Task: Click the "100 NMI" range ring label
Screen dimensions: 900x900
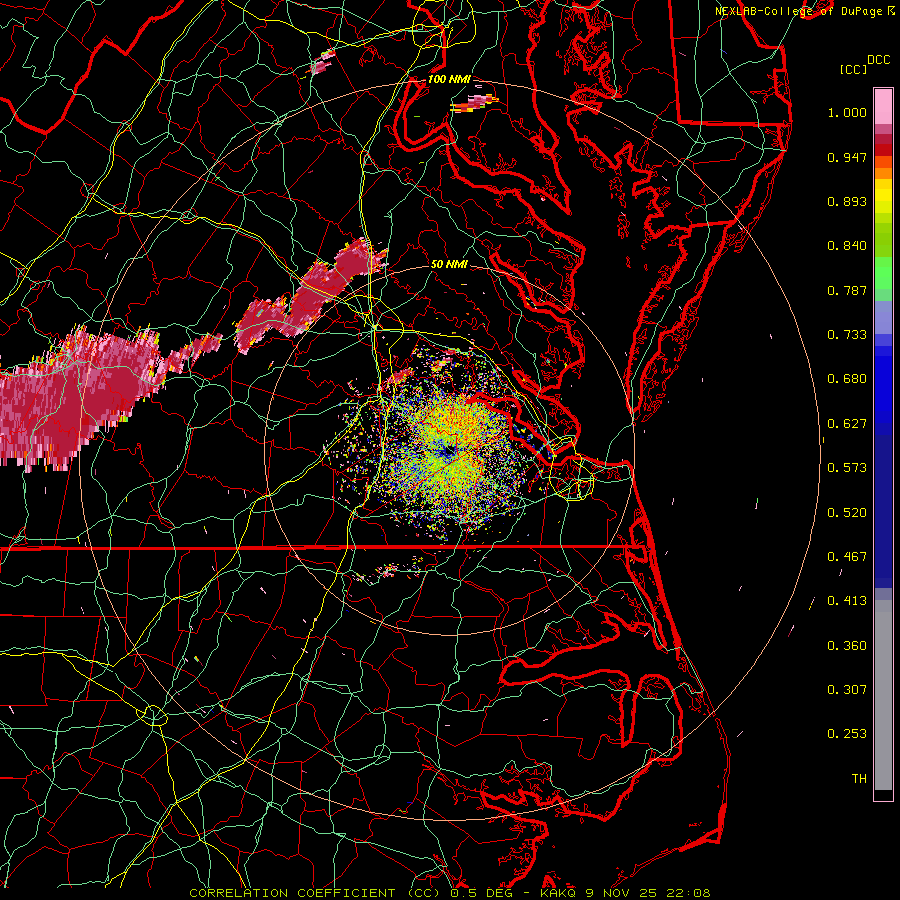Action: pyautogui.click(x=449, y=79)
